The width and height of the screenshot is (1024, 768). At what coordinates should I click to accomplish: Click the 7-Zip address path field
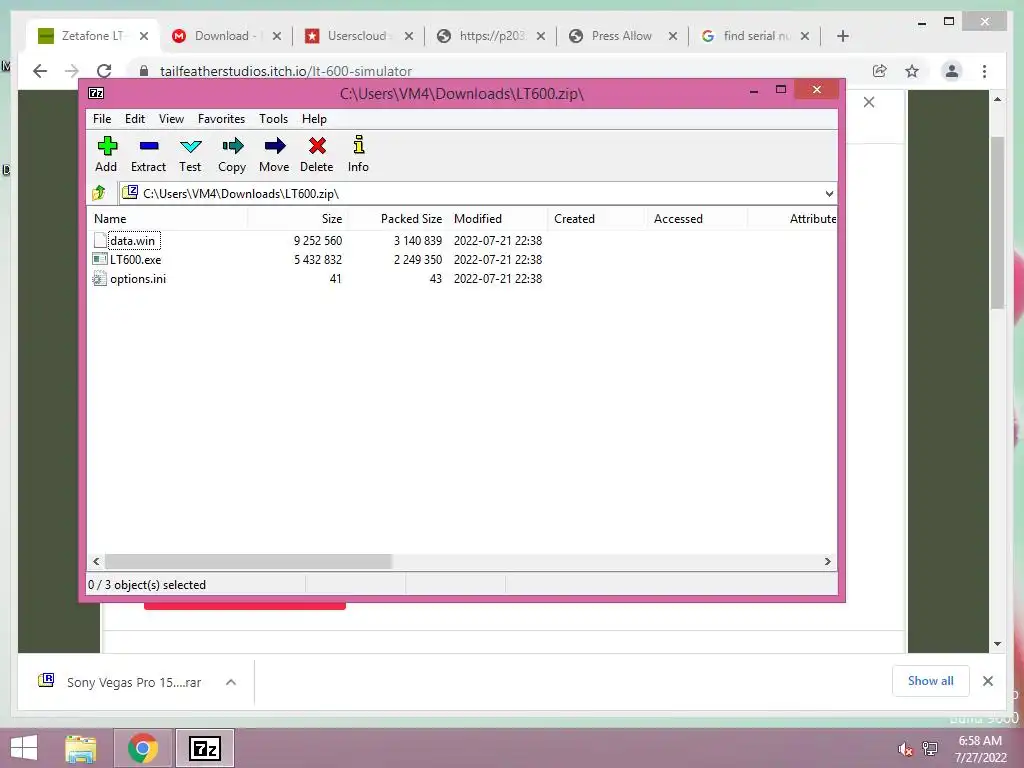click(478, 193)
